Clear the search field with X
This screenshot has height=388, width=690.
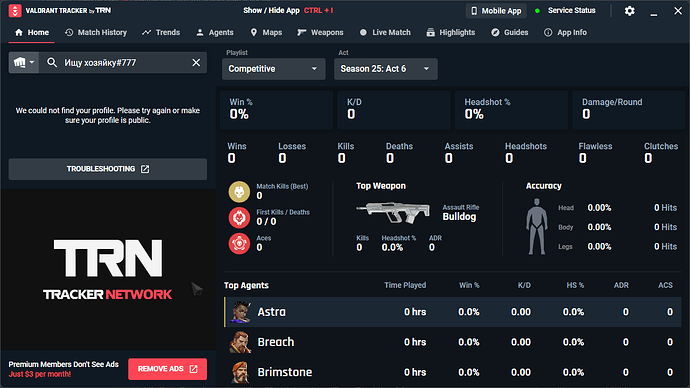[196, 62]
